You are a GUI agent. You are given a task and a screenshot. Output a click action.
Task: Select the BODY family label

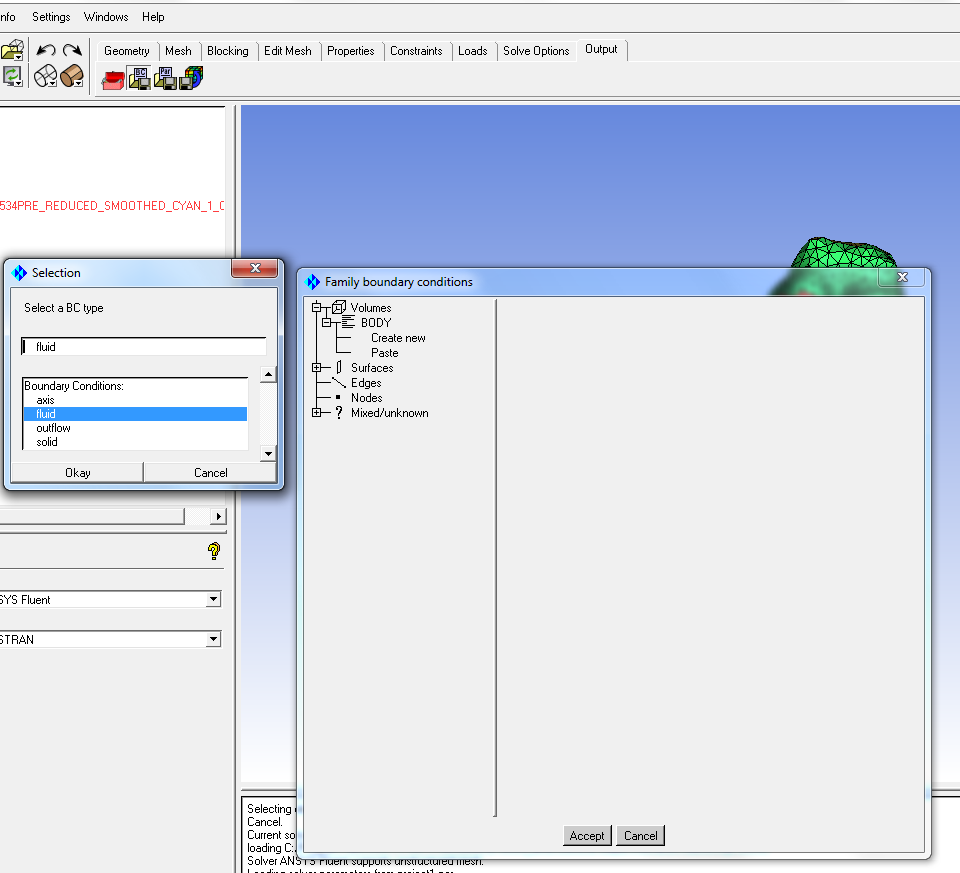click(376, 323)
